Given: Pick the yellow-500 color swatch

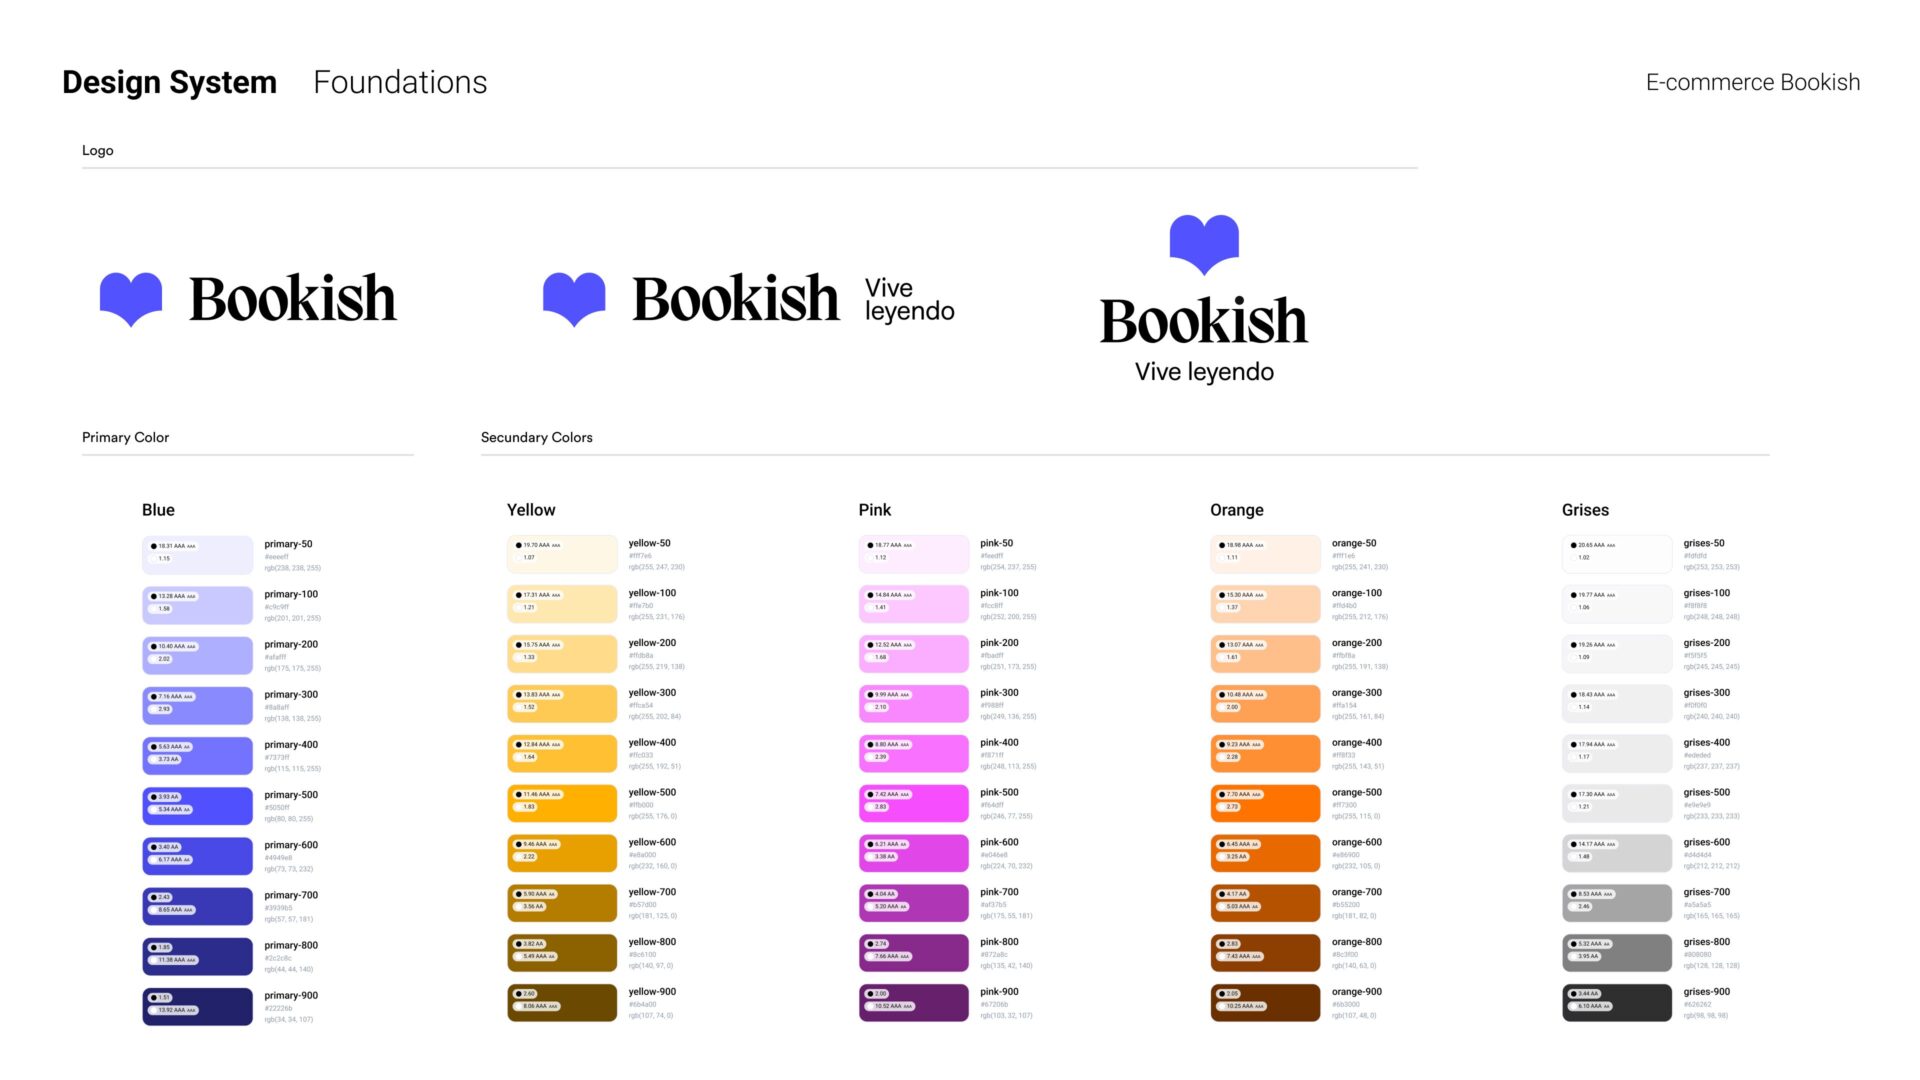Looking at the screenshot, I should pos(562,802).
